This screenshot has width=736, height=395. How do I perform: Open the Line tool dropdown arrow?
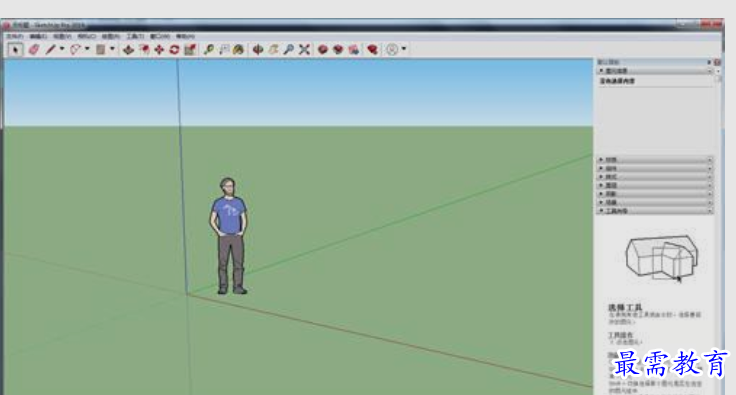click(x=61, y=49)
